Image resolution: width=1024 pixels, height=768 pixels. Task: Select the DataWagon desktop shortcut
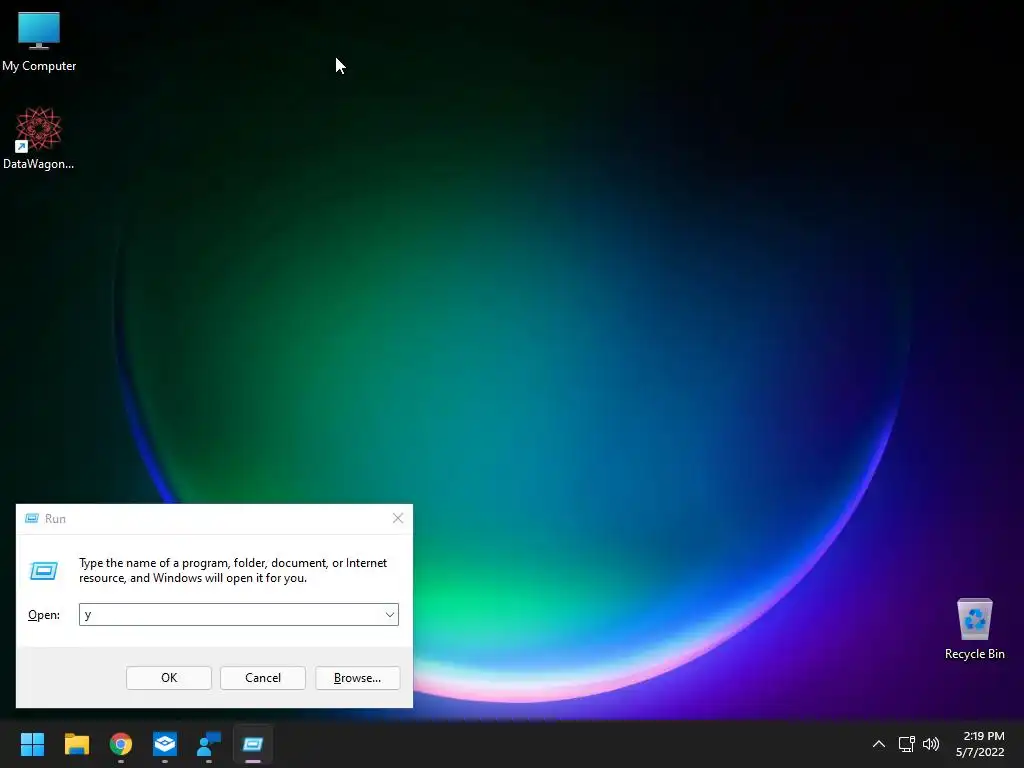39,138
